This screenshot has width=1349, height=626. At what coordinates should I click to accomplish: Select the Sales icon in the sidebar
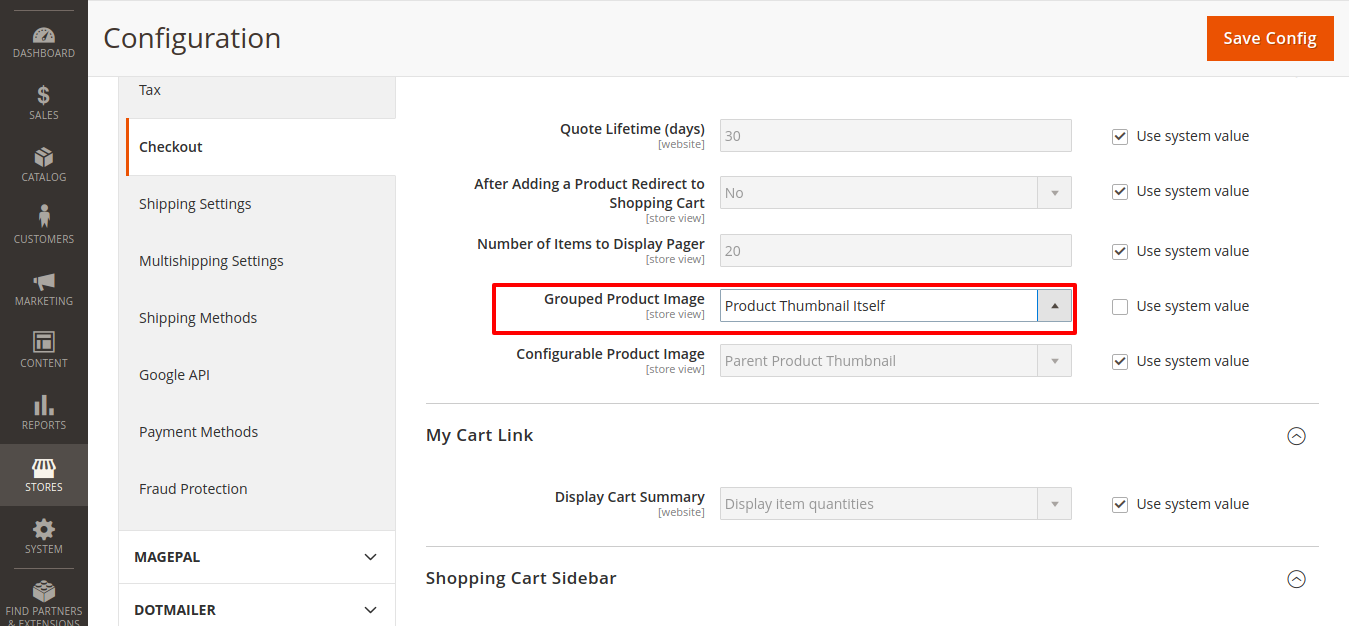coord(43,103)
